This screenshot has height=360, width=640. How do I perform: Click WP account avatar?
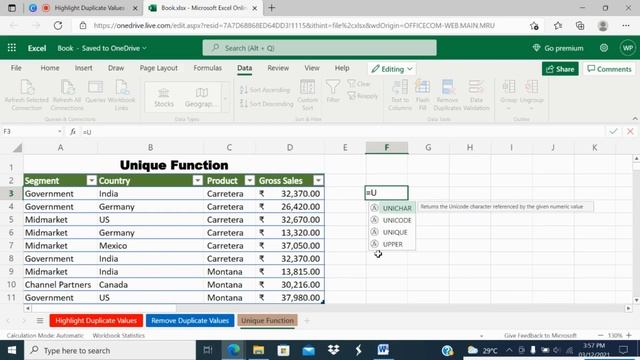tap(627, 48)
